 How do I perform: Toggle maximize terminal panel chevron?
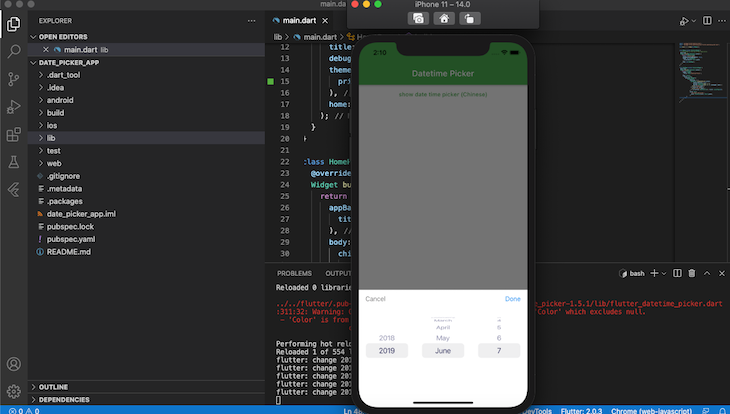pyautogui.click(x=707, y=273)
